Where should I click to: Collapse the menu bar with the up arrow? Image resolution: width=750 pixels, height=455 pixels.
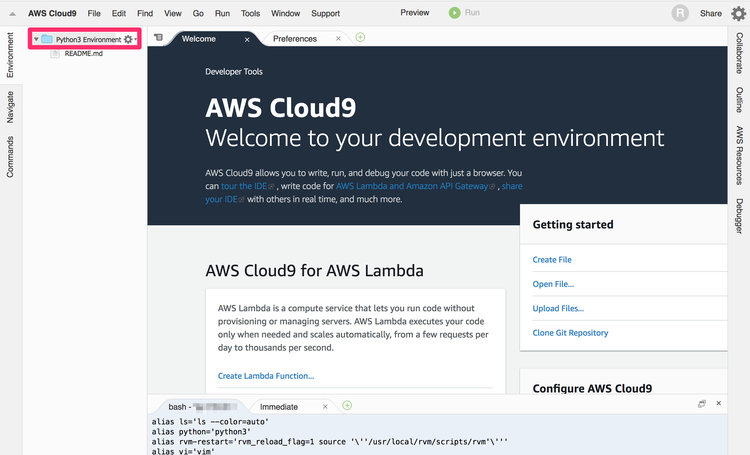click(x=12, y=14)
